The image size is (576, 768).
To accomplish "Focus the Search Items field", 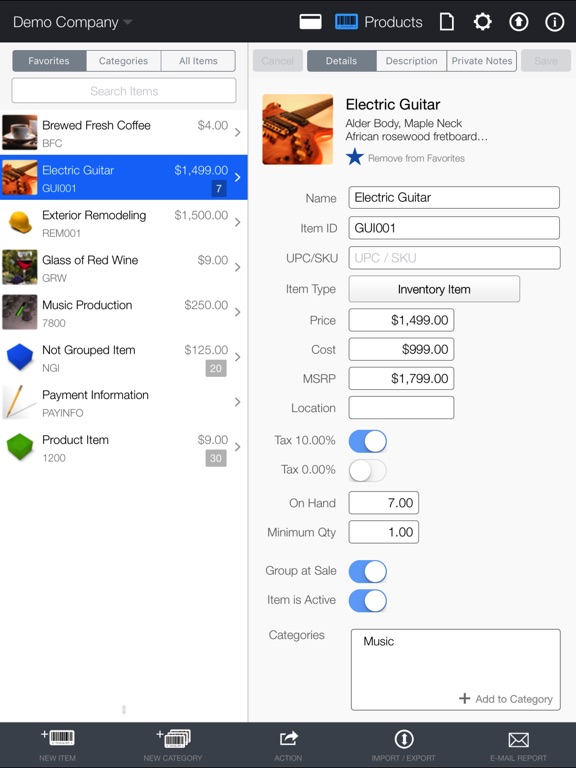I will (x=124, y=91).
